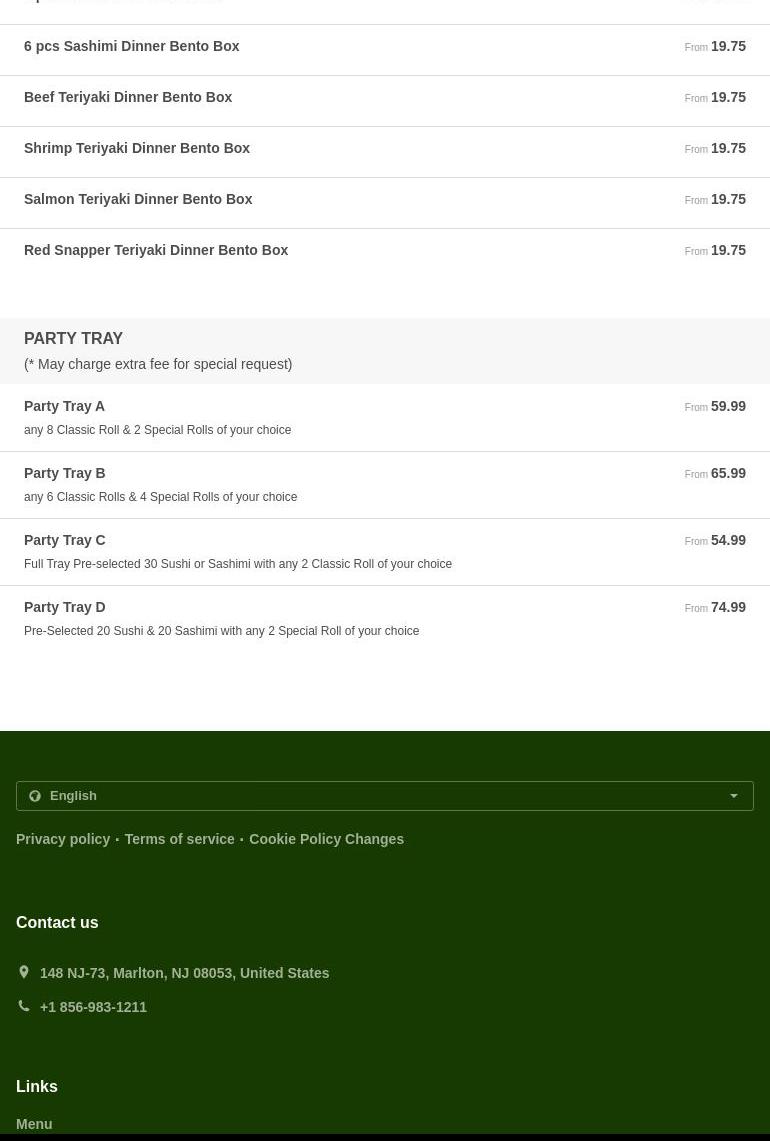Choose Party Tray D from menu
This screenshot has width=770, height=1141.
[x=65, y=607]
